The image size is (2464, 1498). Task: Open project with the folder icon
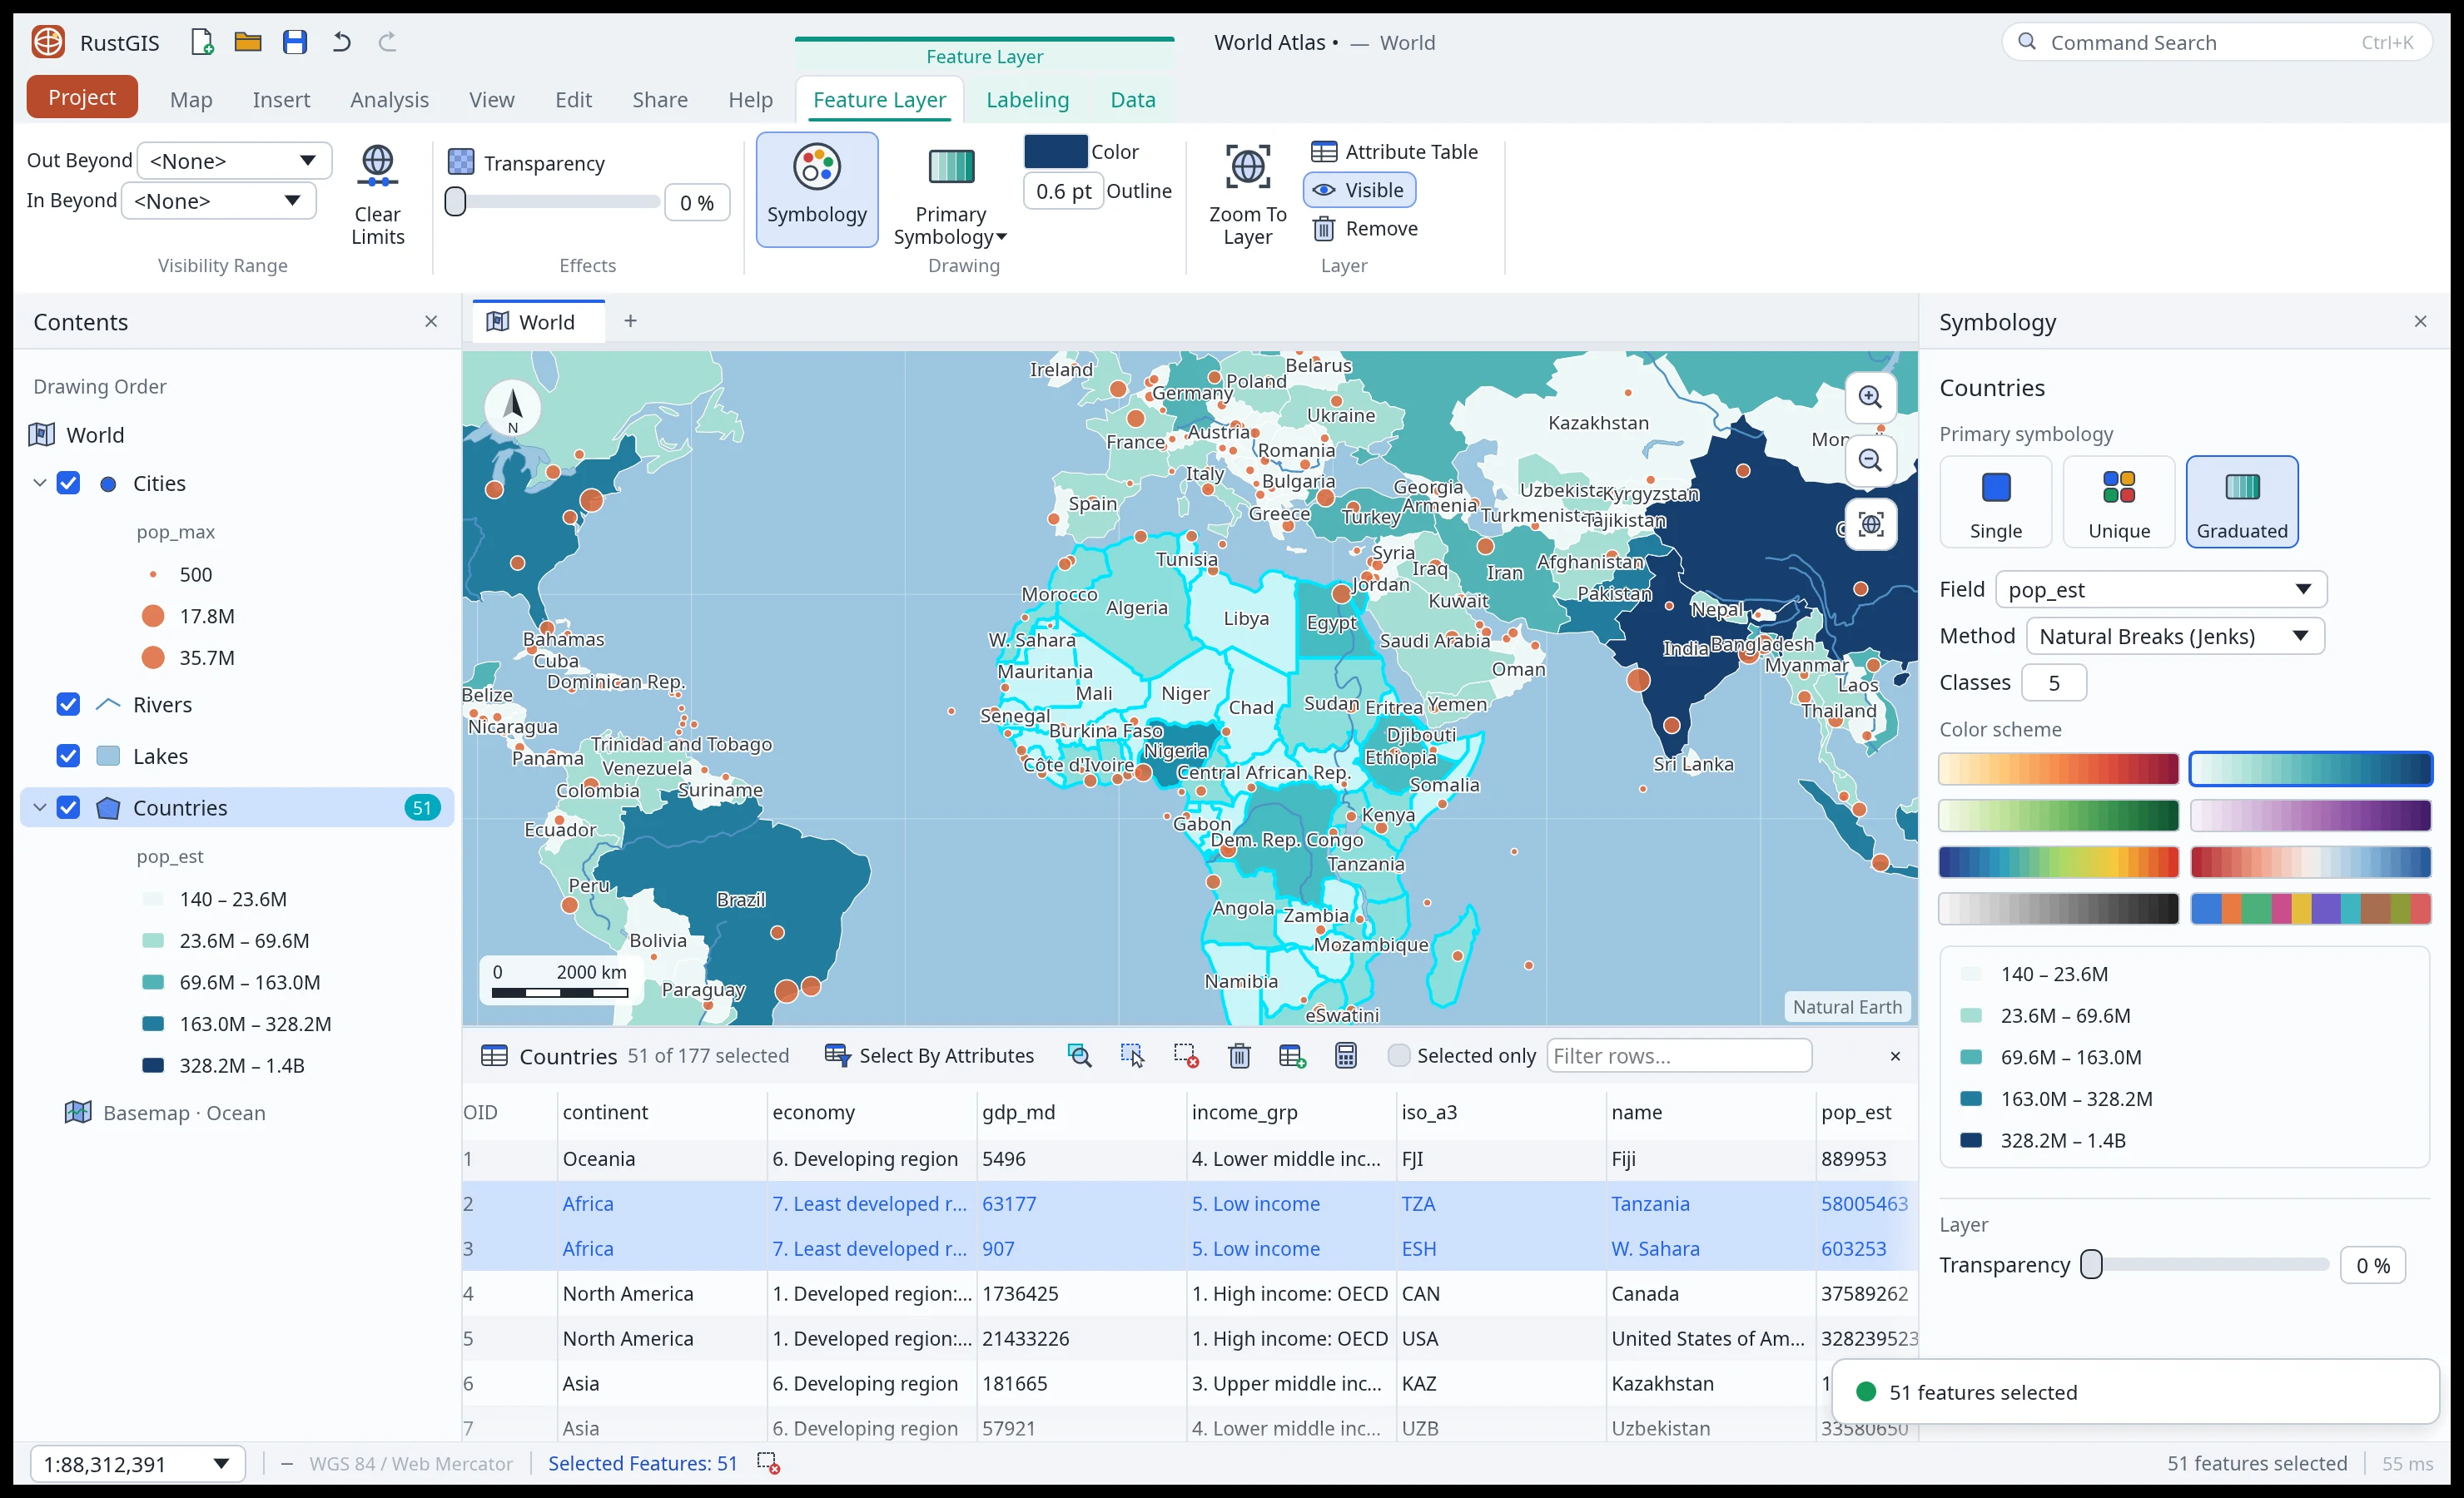click(x=247, y=42)
